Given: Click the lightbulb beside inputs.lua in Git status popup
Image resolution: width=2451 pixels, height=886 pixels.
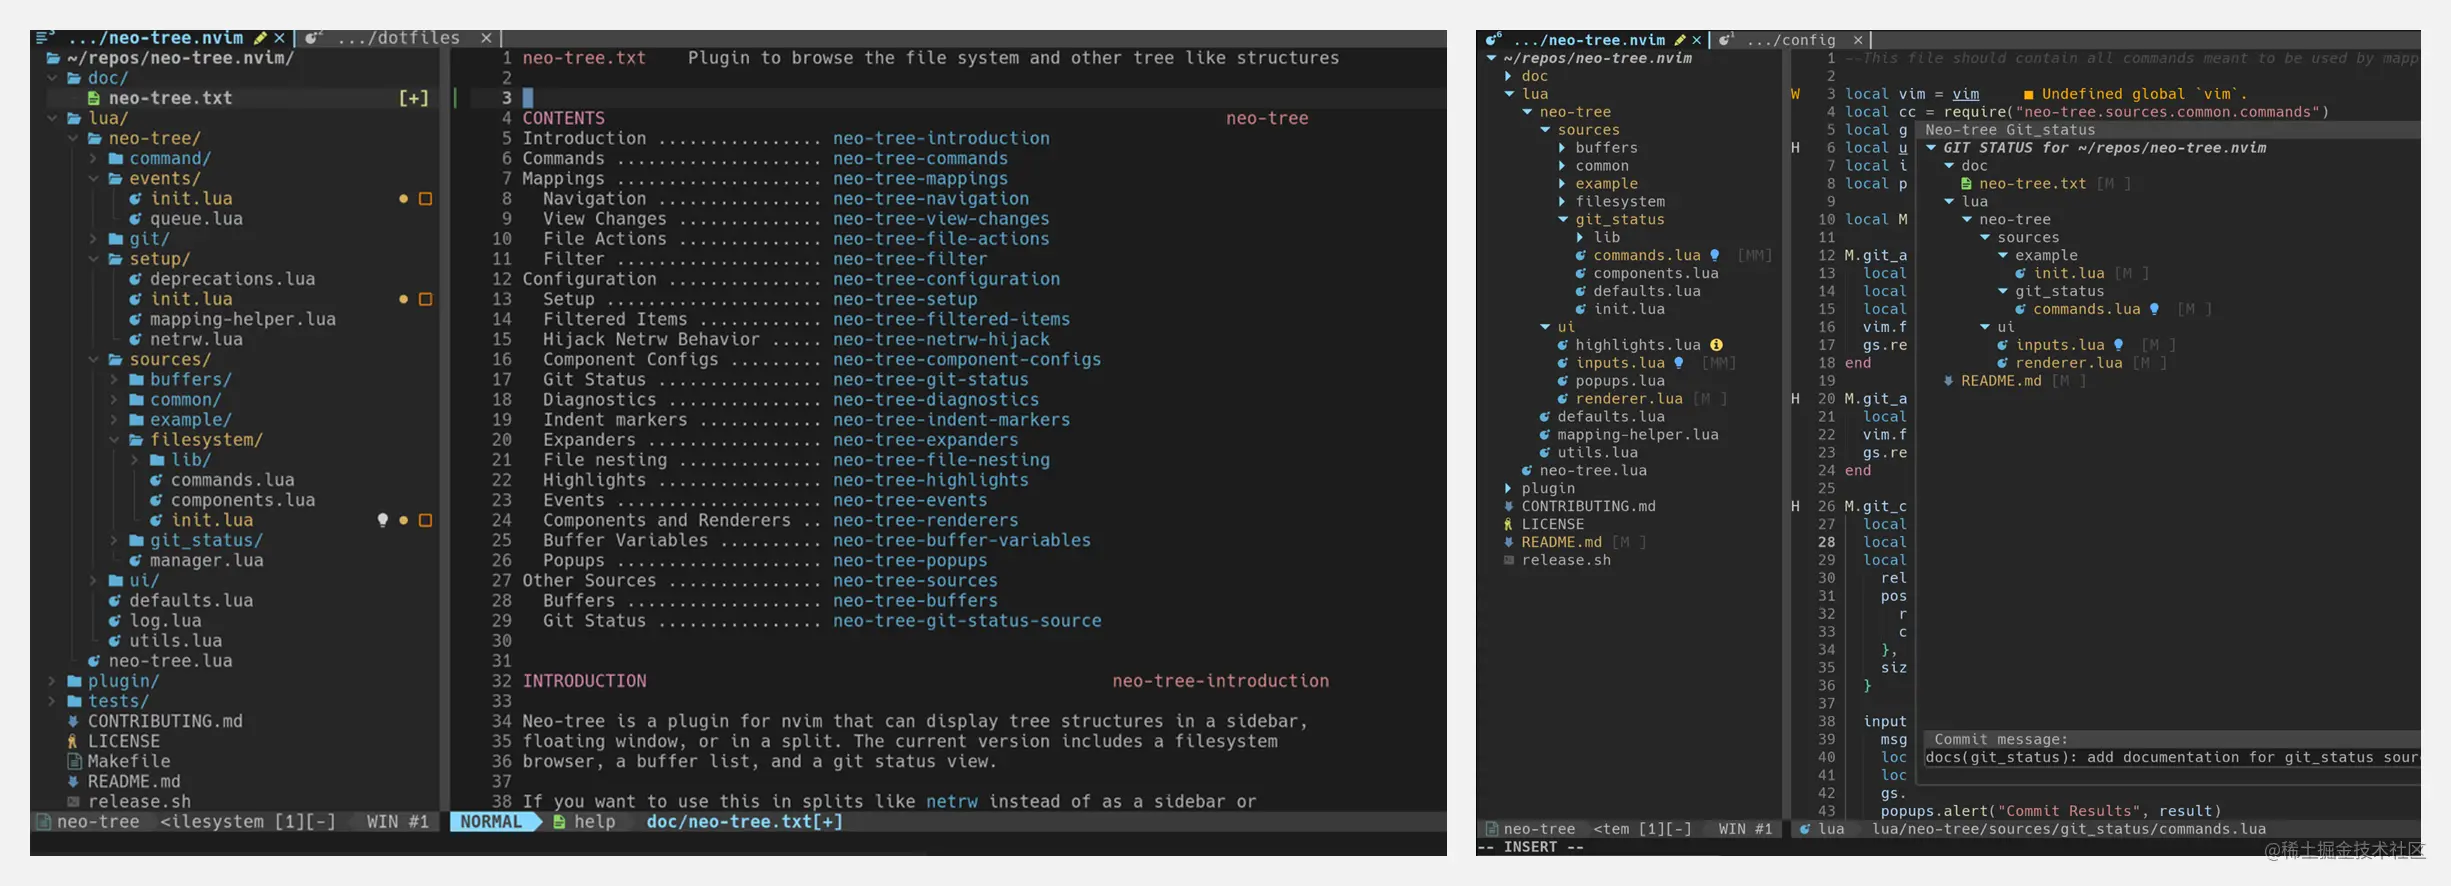Looking at the screenshot, I should pyautogui.click(x=2119, y=345).
